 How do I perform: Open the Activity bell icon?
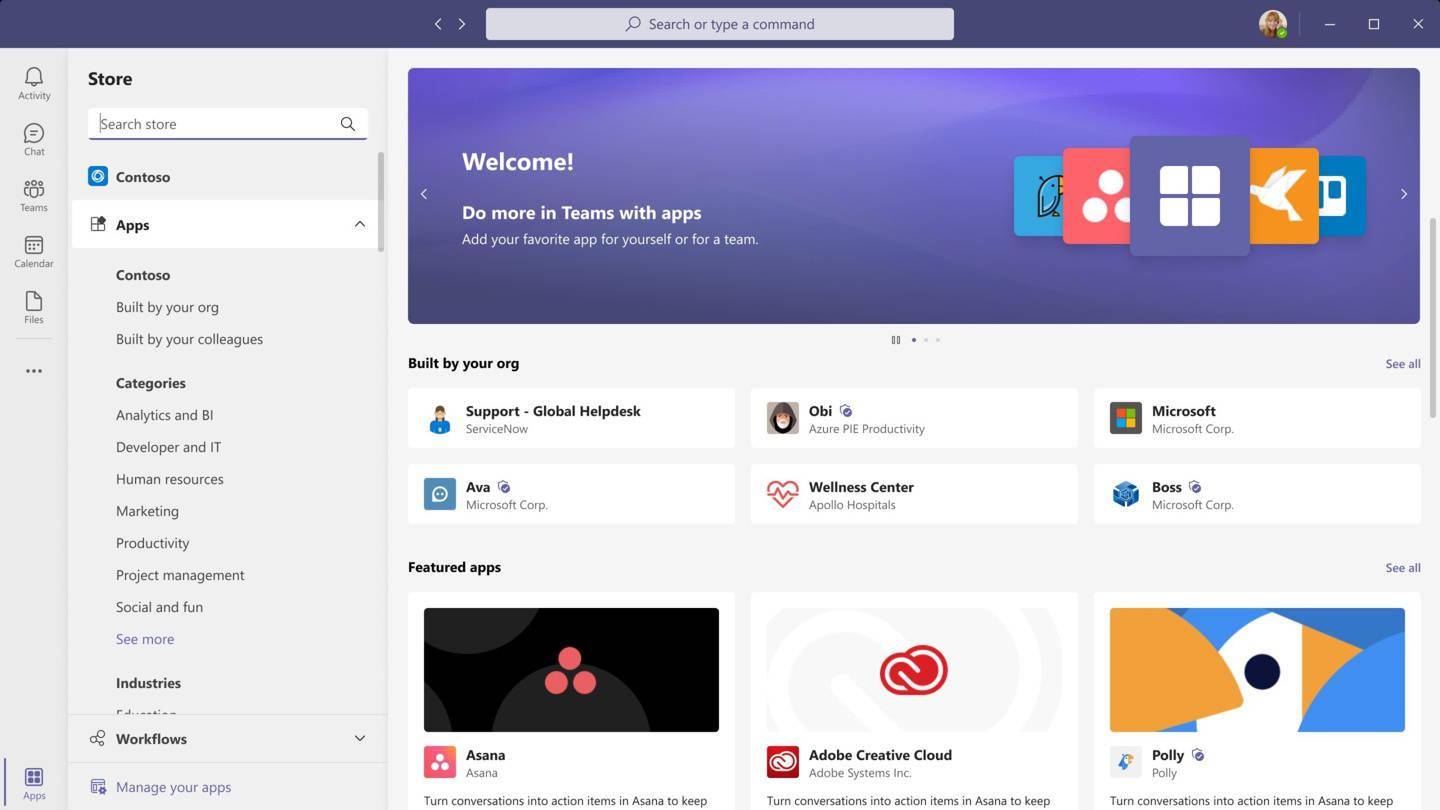pyautogui.click(x=33, y=82)
